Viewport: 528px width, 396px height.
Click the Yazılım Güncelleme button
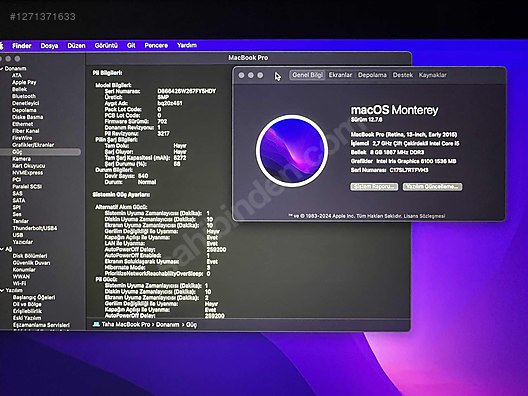tap(432, 187)
